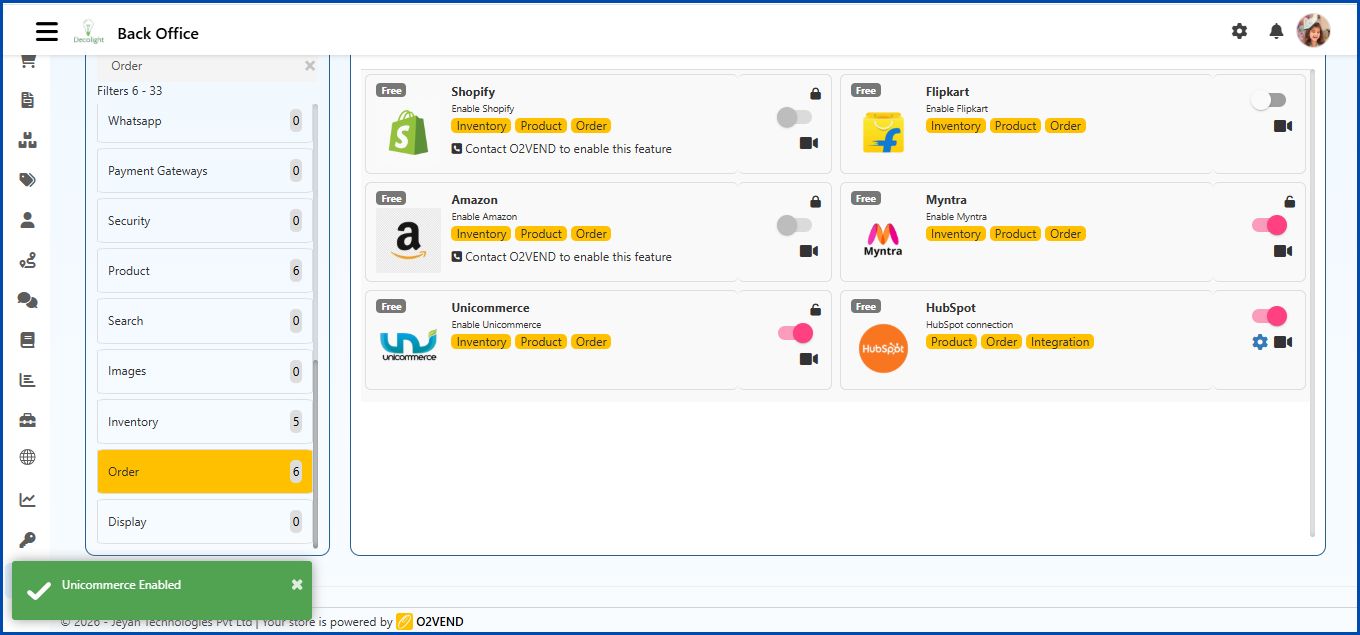Expand the hamburger navigation menu
Image resolution: width=1360 pixels, height=635 pixels.
(47, 31)
